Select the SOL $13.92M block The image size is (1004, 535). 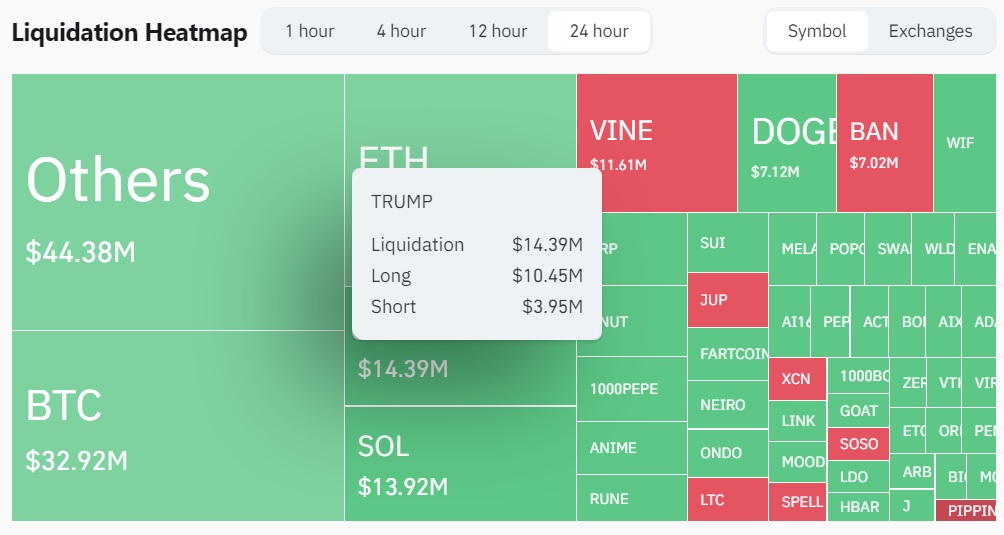point(460,464)
